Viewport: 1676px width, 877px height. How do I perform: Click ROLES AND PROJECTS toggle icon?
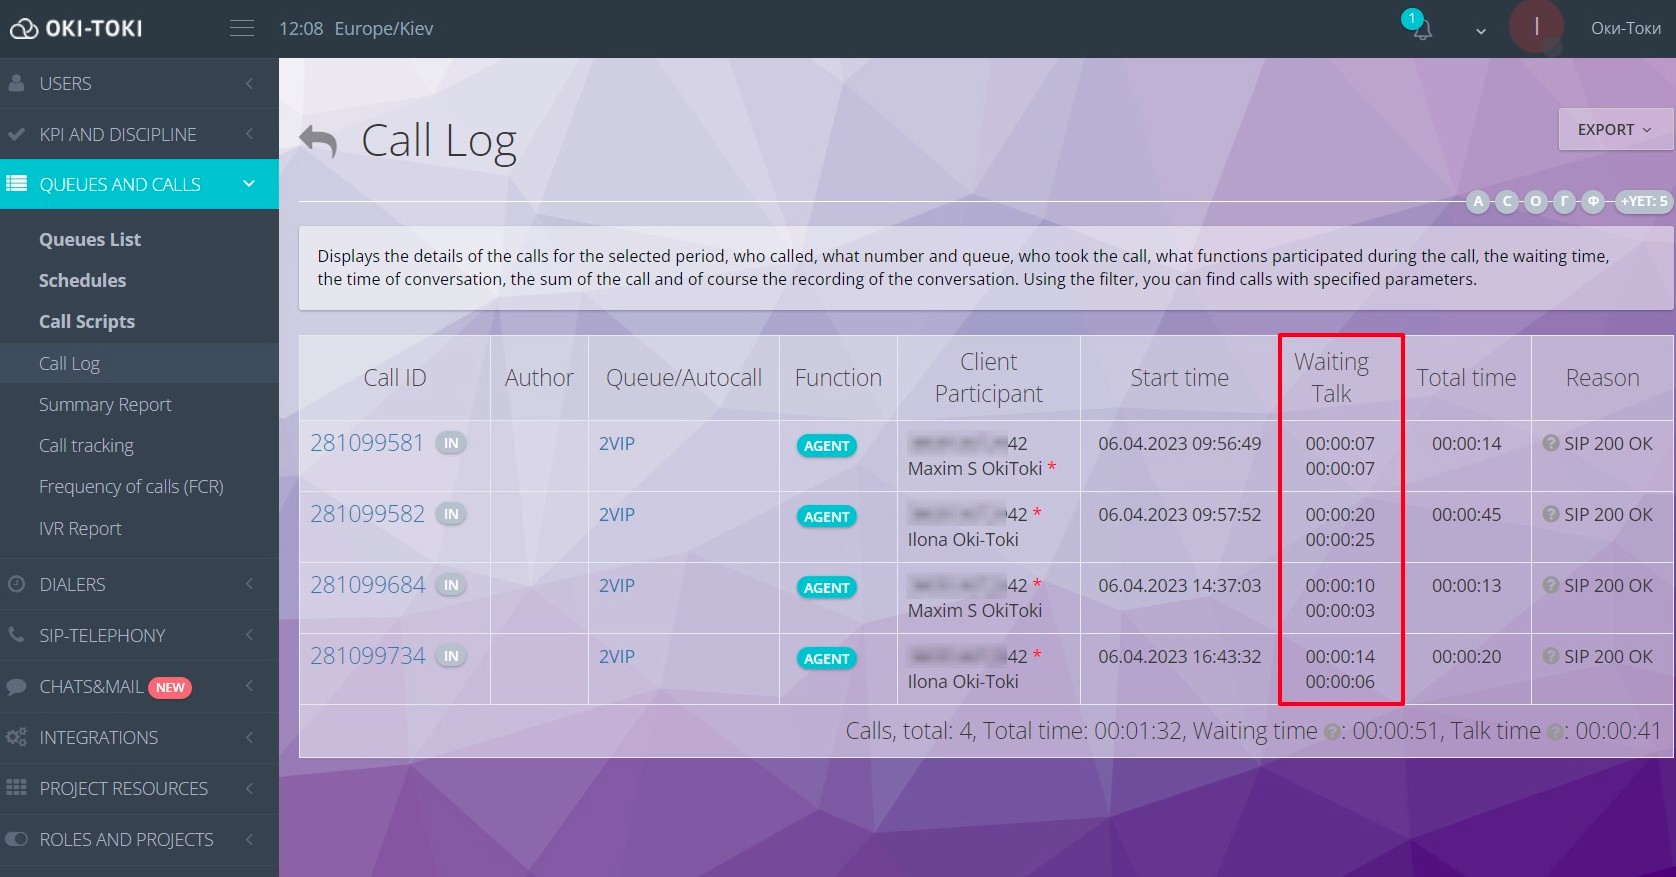pyautogui.click(x=16, y=839)
